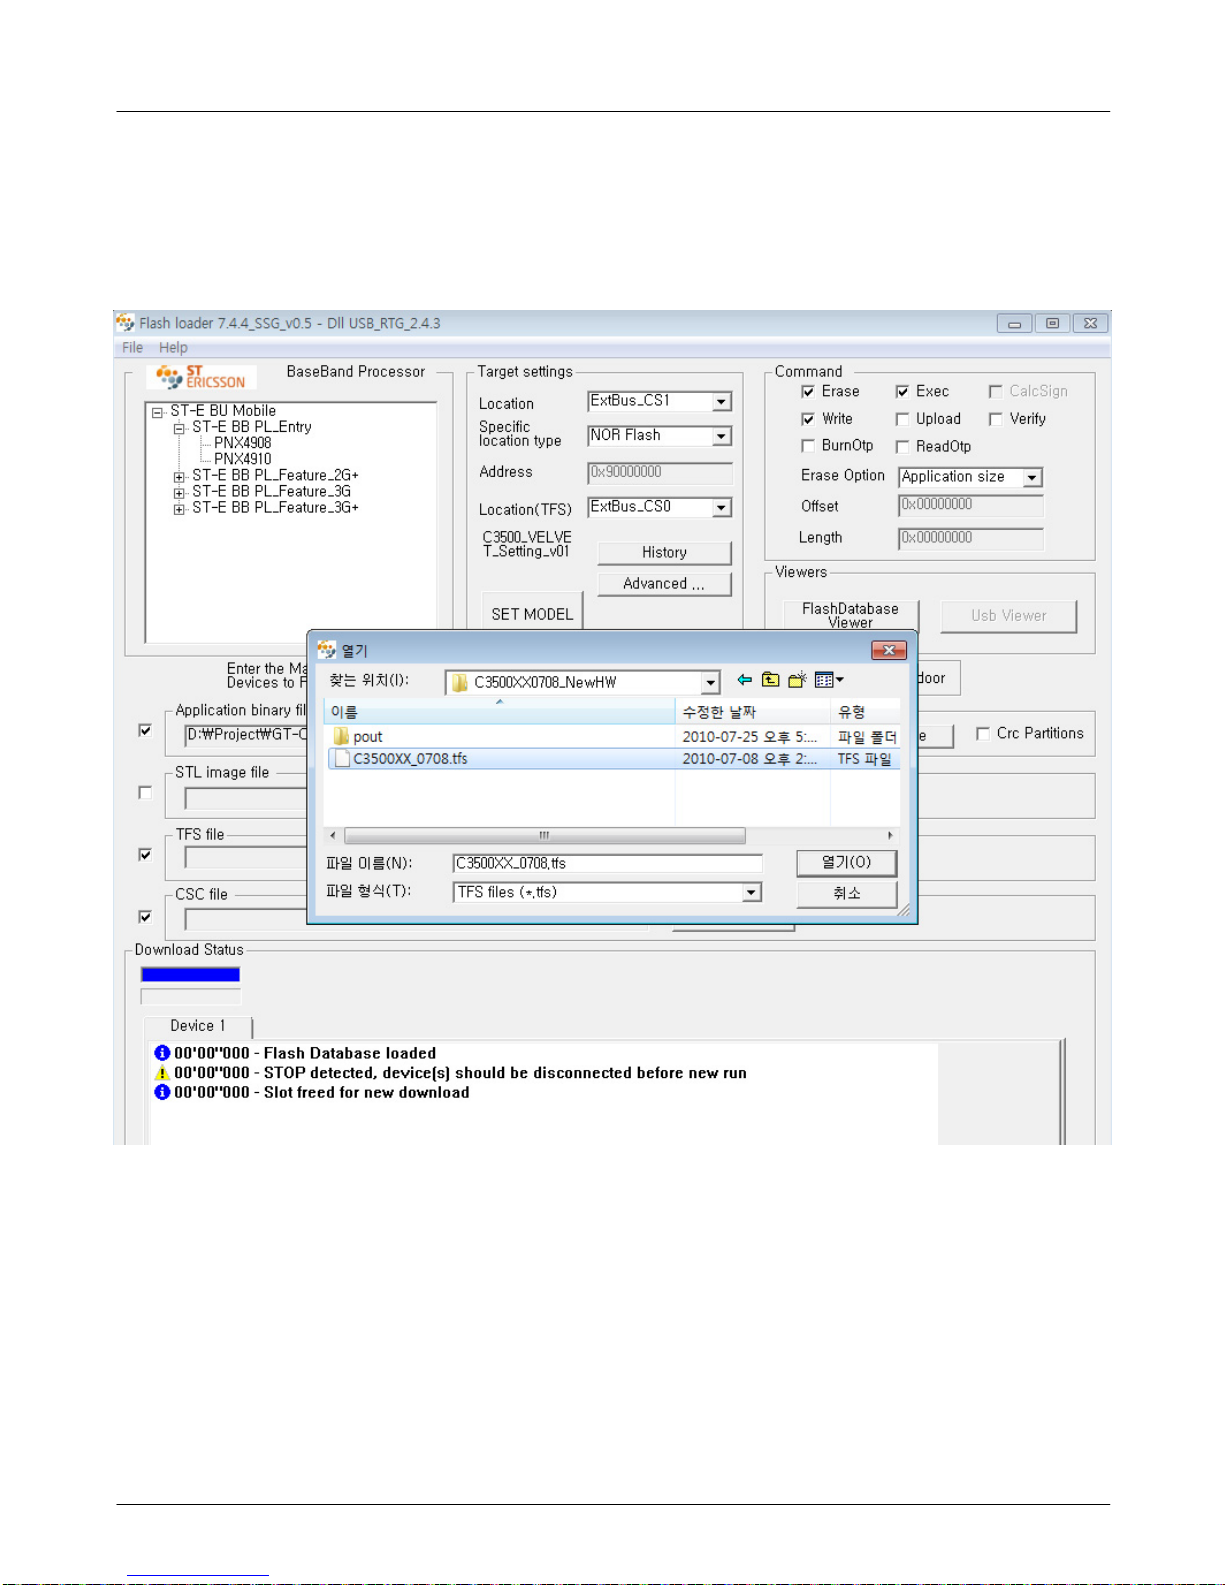Check the BurnOtp option
The image size is (1225, 1585).
click(x=808, y=446)
